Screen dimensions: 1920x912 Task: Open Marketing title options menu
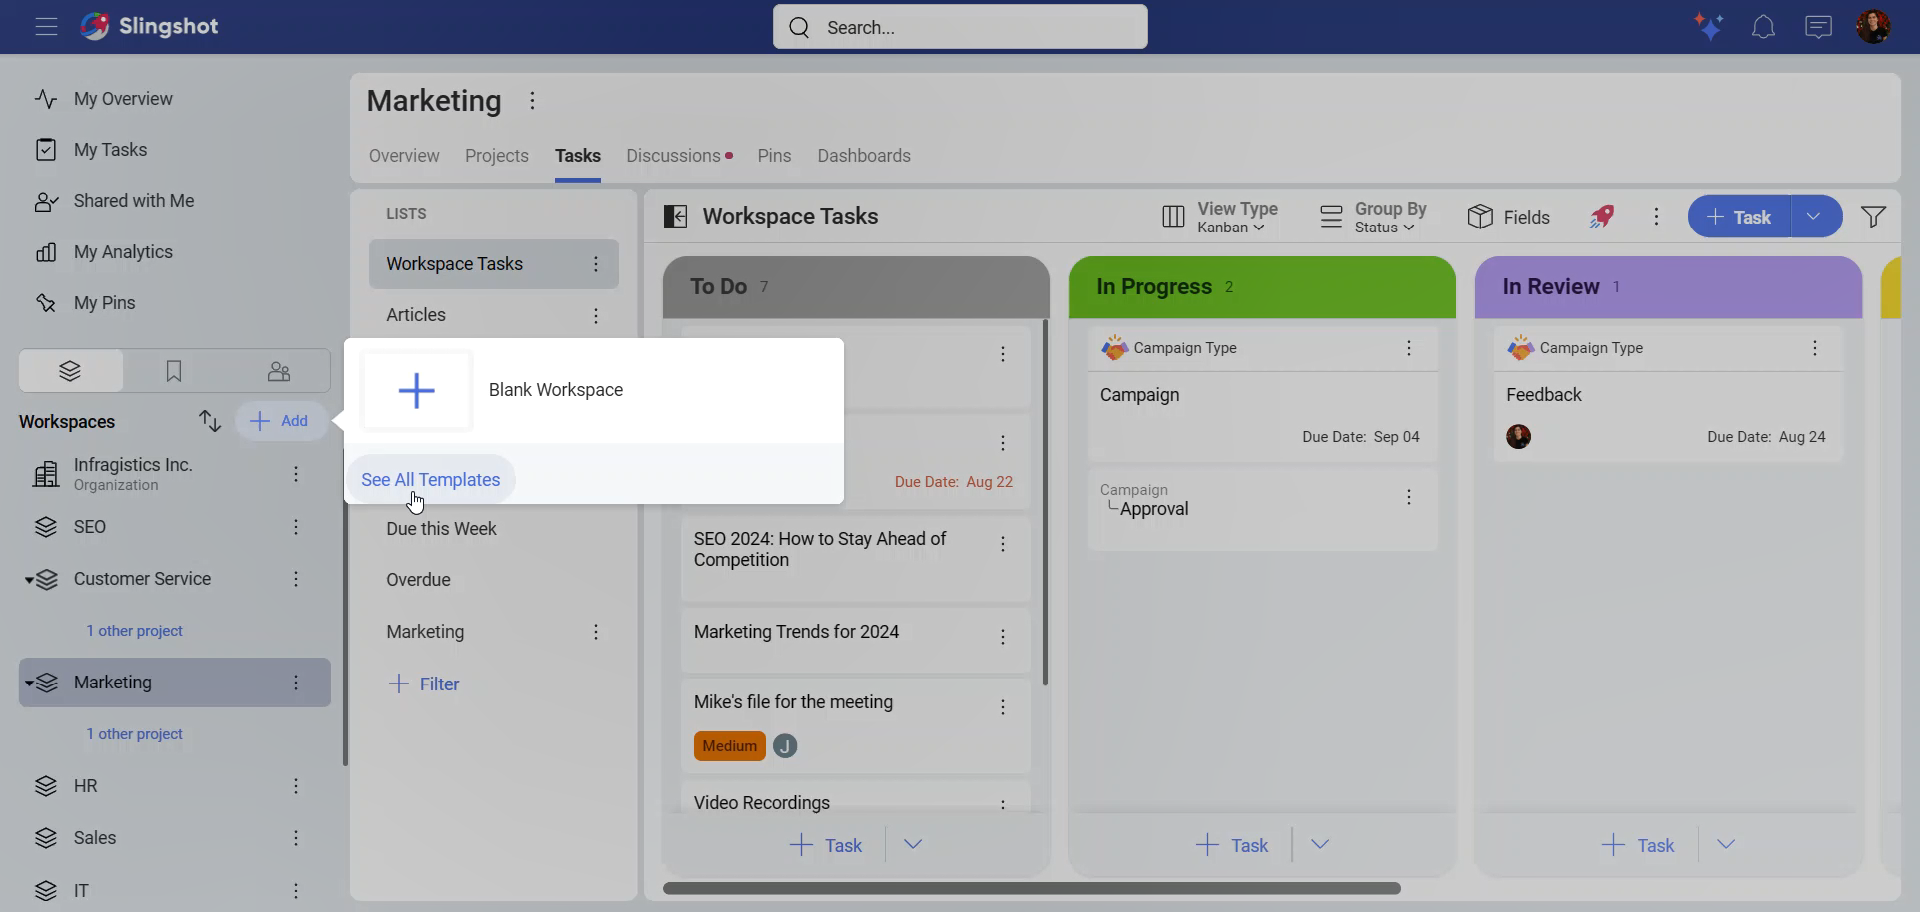(x=533, y=101)
